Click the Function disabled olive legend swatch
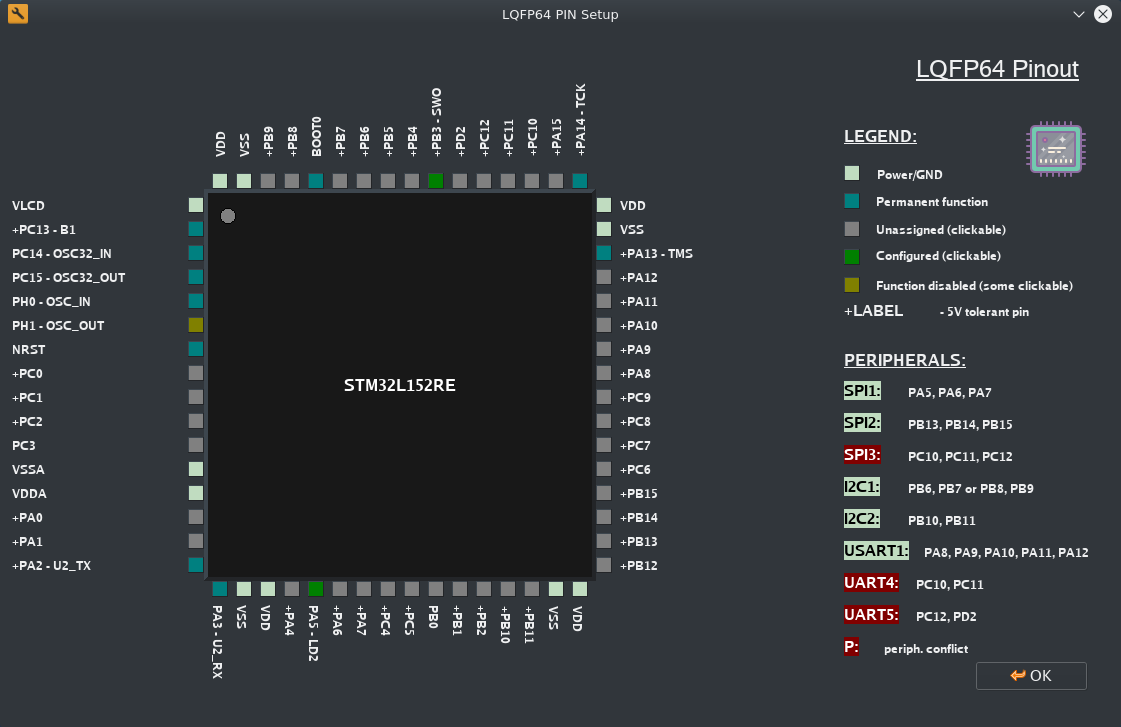This screenshot has width=1121, height=727. [x=852, y=285]
